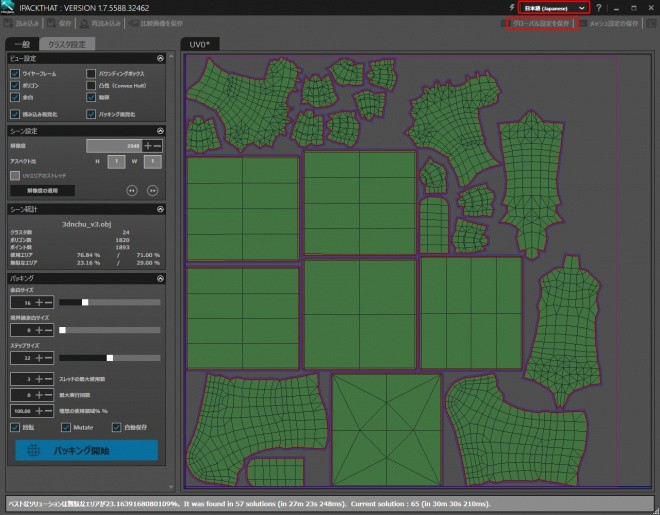Image resolution: width=660 pixels, height=515 pixels.
Task: Click the ステップサイズ step size slider handle
Action: click(110, 358)
